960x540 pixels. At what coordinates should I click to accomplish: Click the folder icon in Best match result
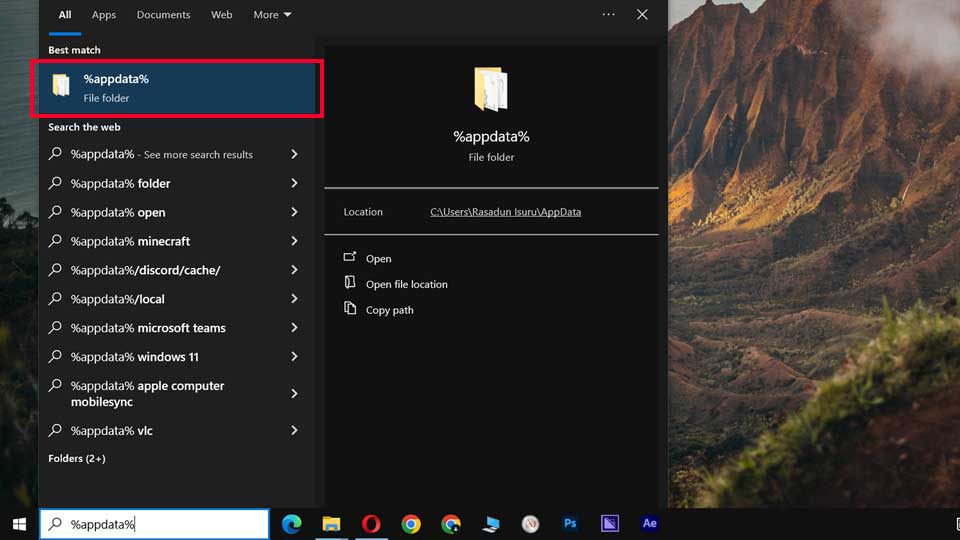pos(61,85)
